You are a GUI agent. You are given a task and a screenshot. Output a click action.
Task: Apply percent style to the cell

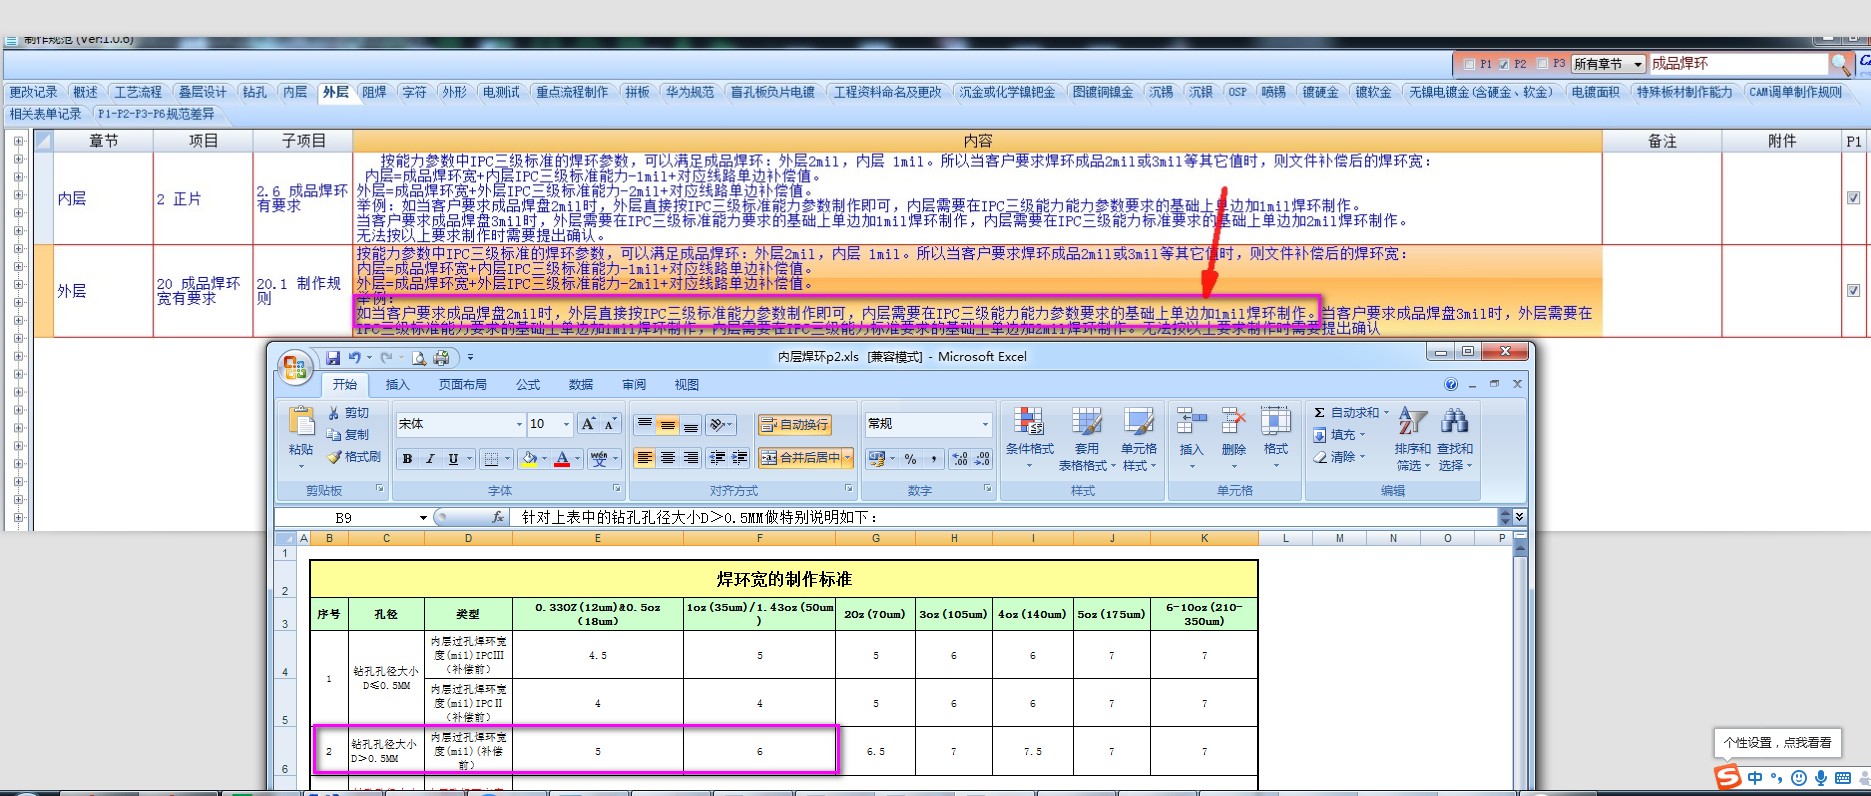(x=910, y=459)
